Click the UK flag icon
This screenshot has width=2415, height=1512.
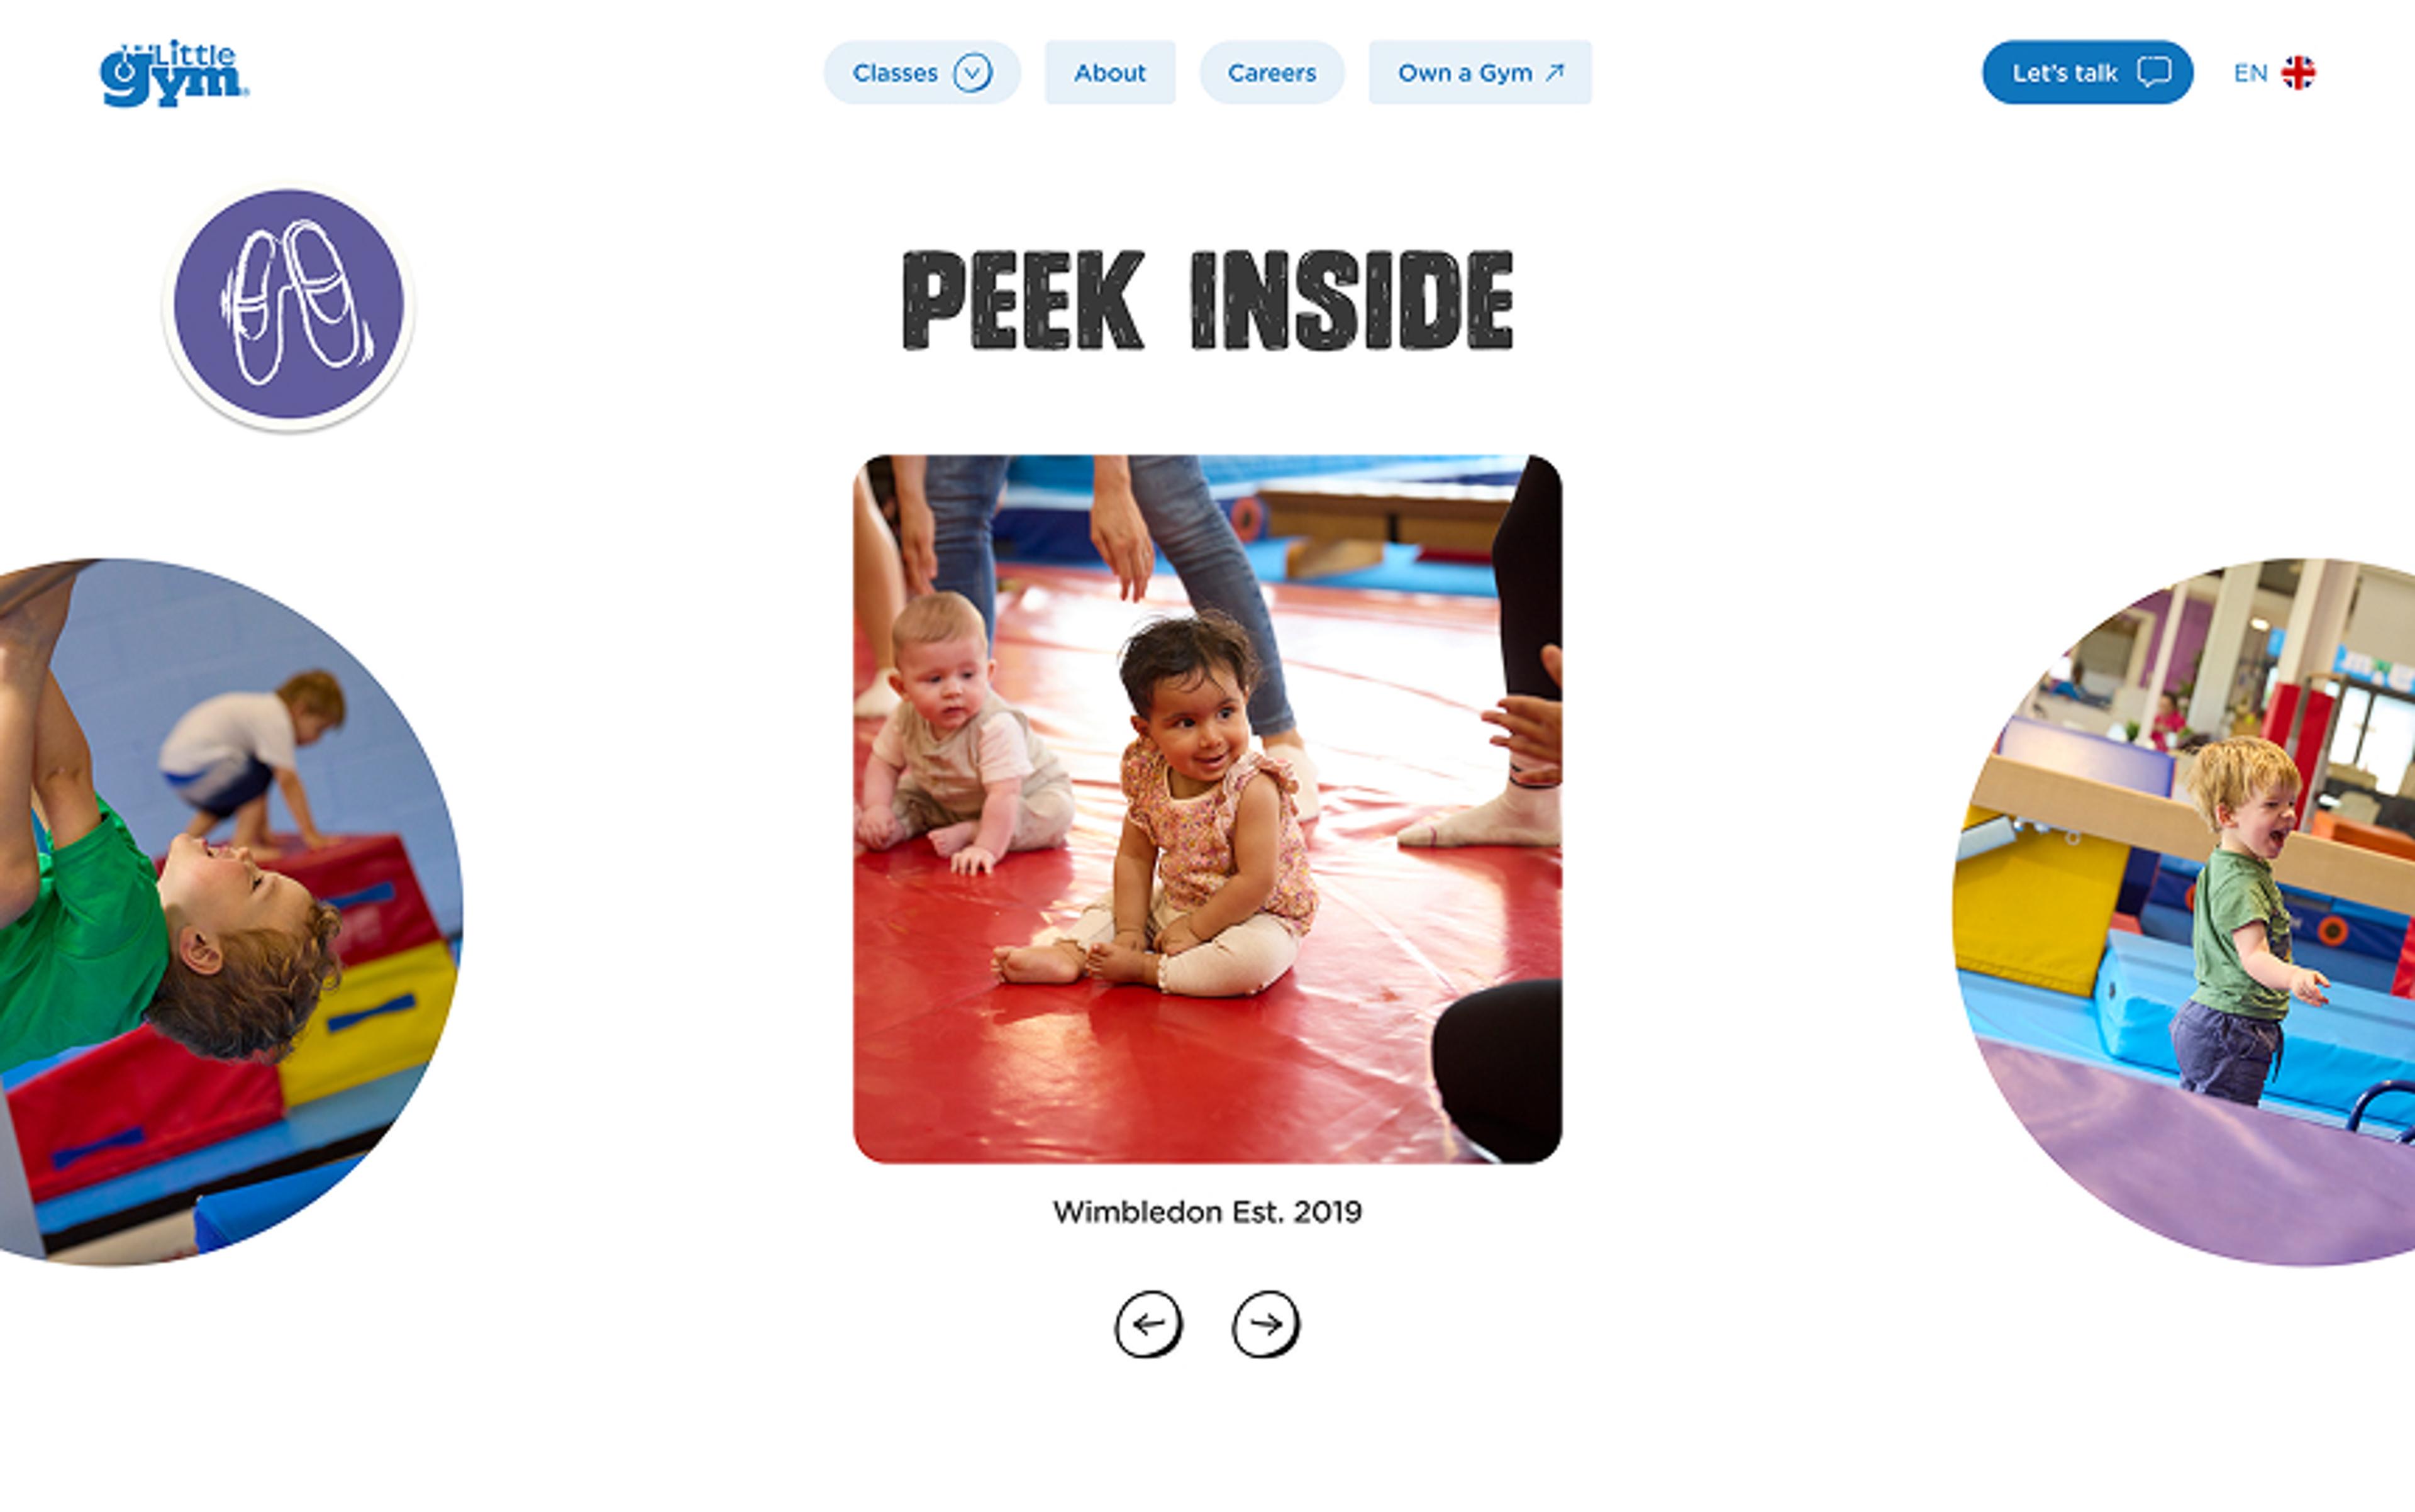[2298, 73]
